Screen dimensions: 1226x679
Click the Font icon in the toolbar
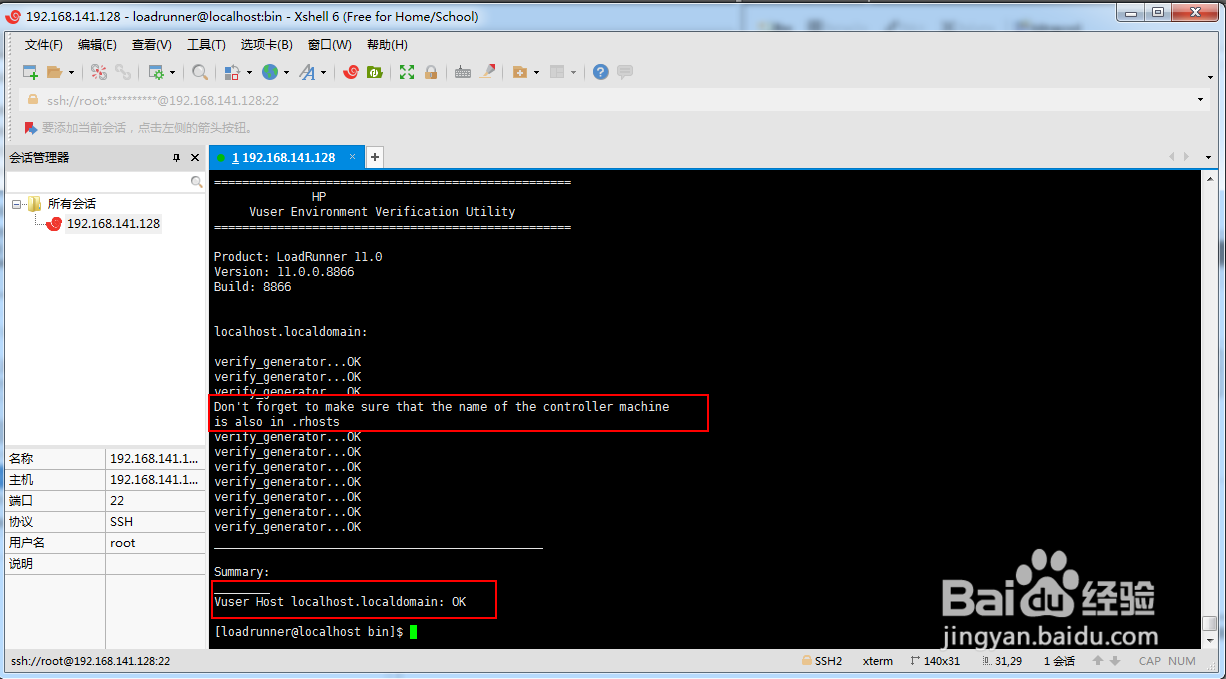[307, 72]
